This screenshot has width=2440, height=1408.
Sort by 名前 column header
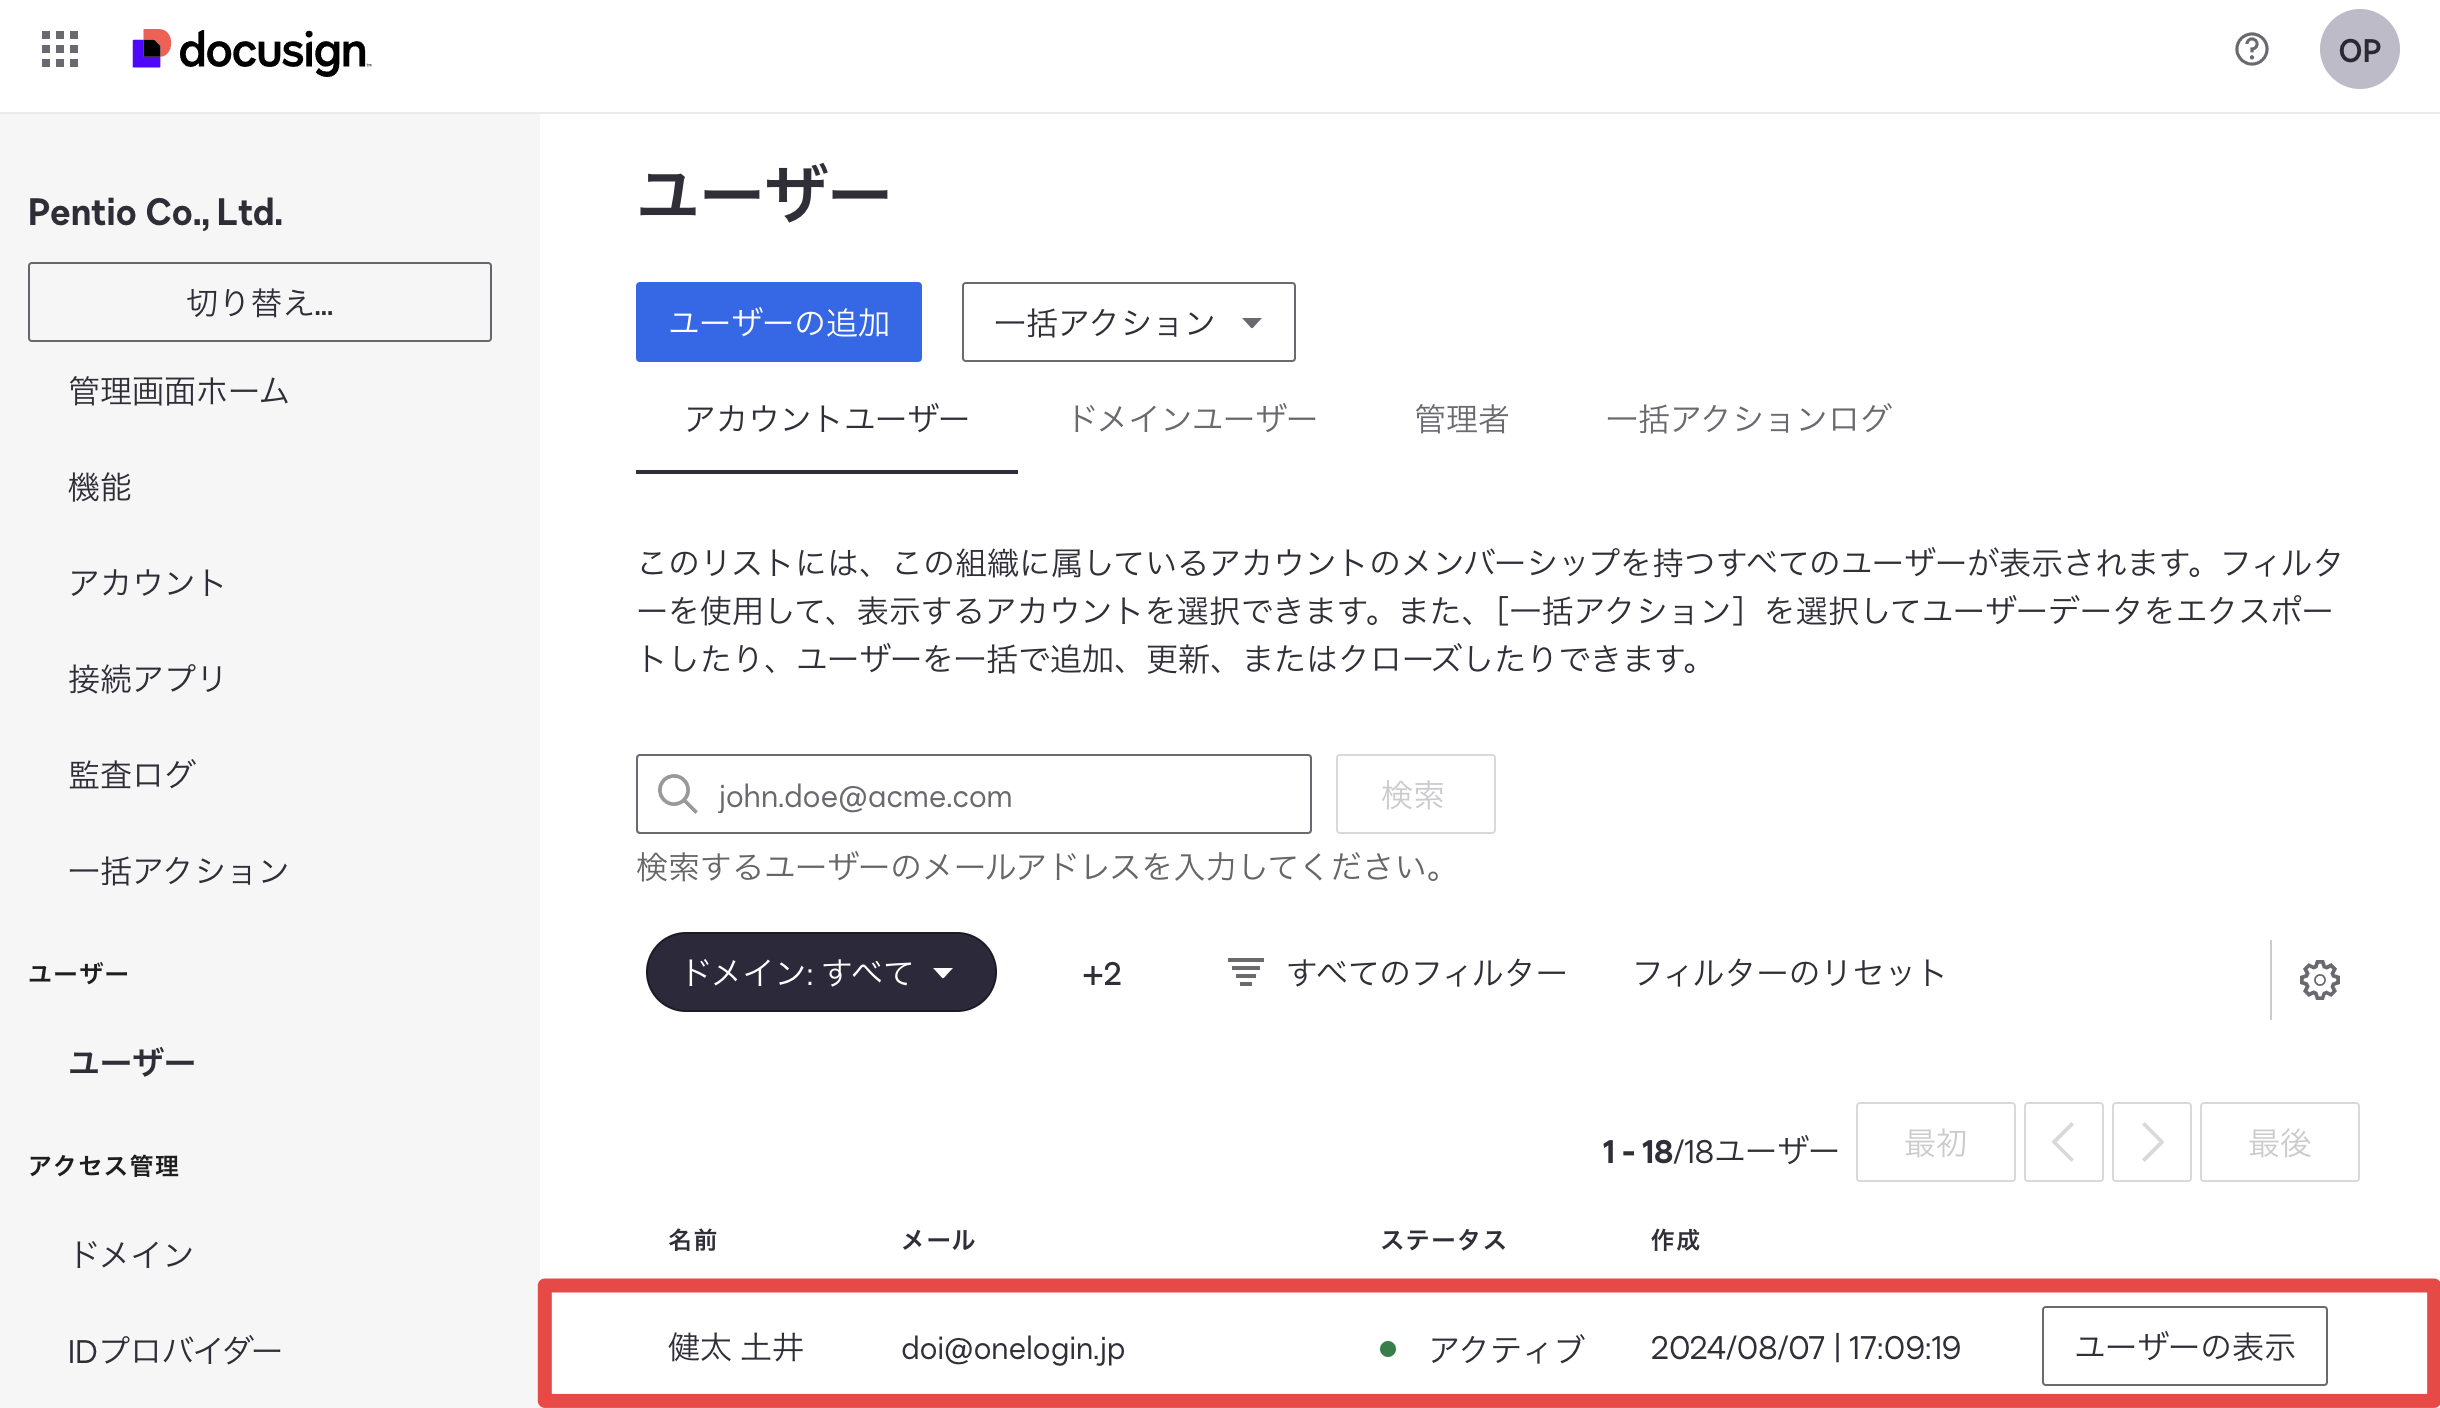click(693, 1240)
